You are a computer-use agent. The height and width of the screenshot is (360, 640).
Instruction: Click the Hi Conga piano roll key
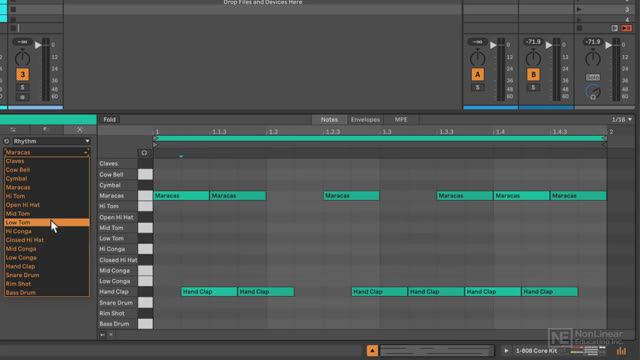click(145, 249)
